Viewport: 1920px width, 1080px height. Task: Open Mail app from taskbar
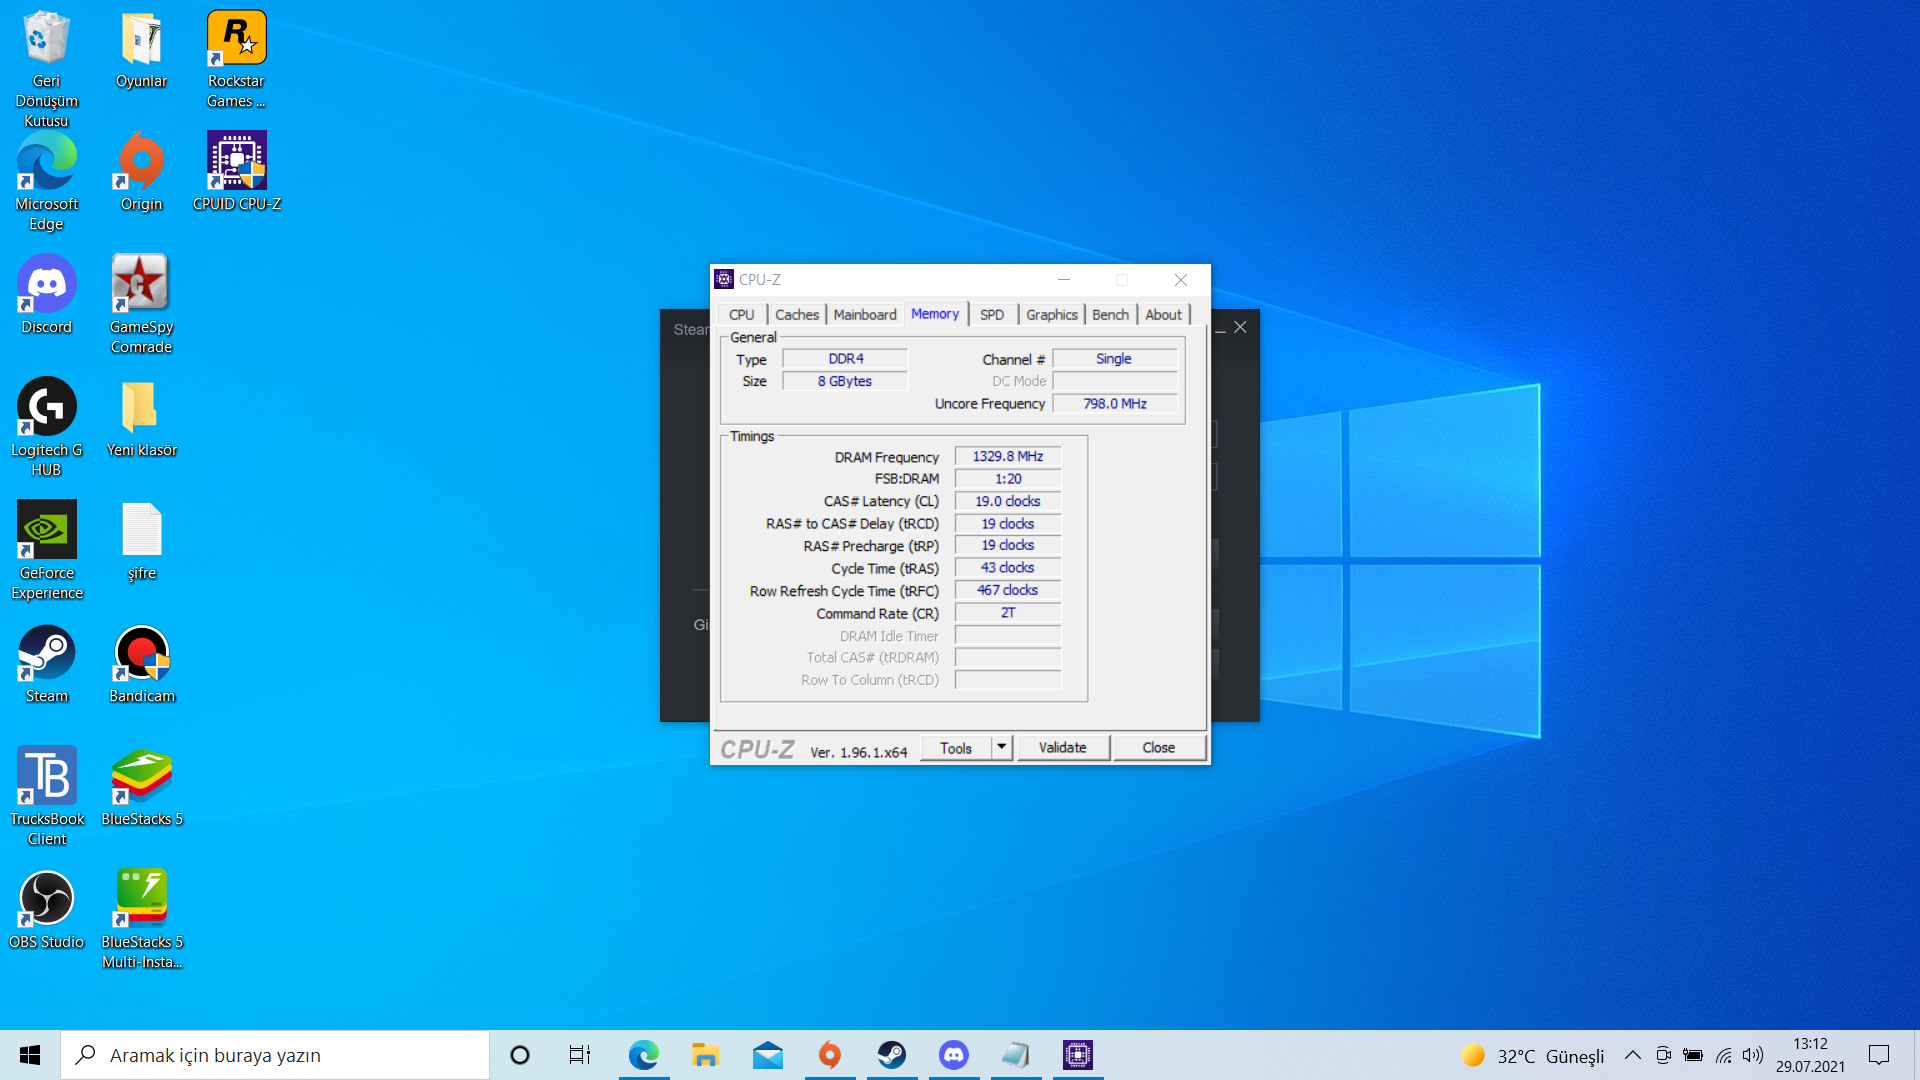tap(767, 1055)
